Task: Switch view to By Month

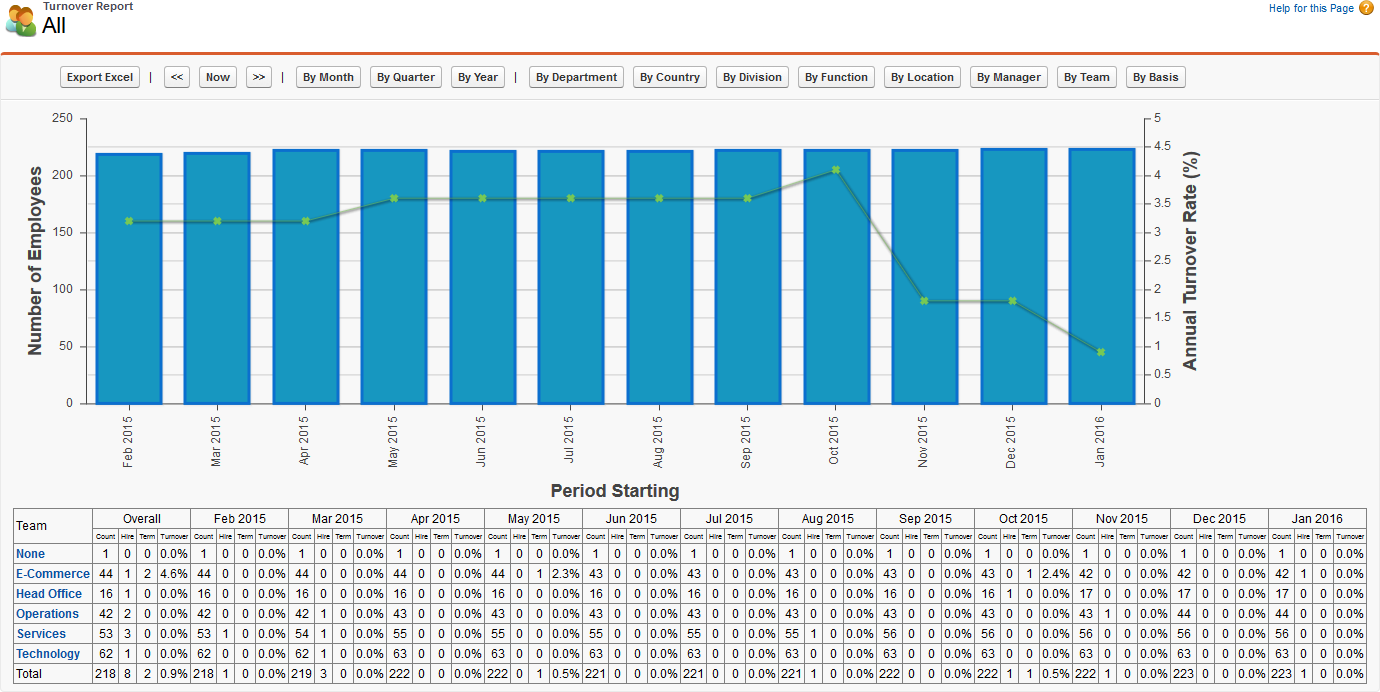Action: 328,77
